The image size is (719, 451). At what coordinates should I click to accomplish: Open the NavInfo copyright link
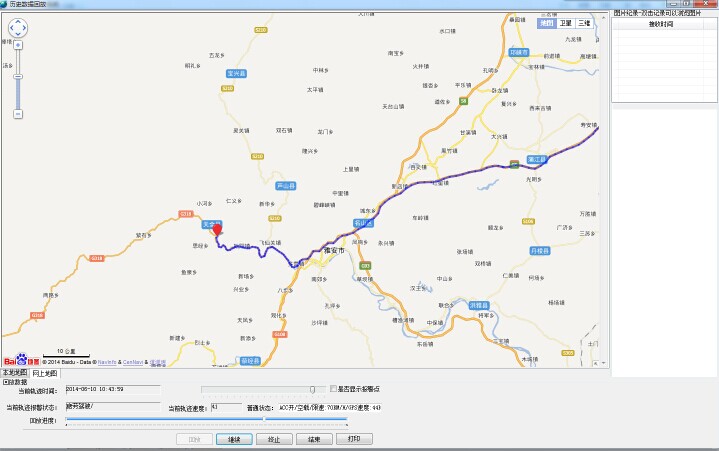point(107,362)
